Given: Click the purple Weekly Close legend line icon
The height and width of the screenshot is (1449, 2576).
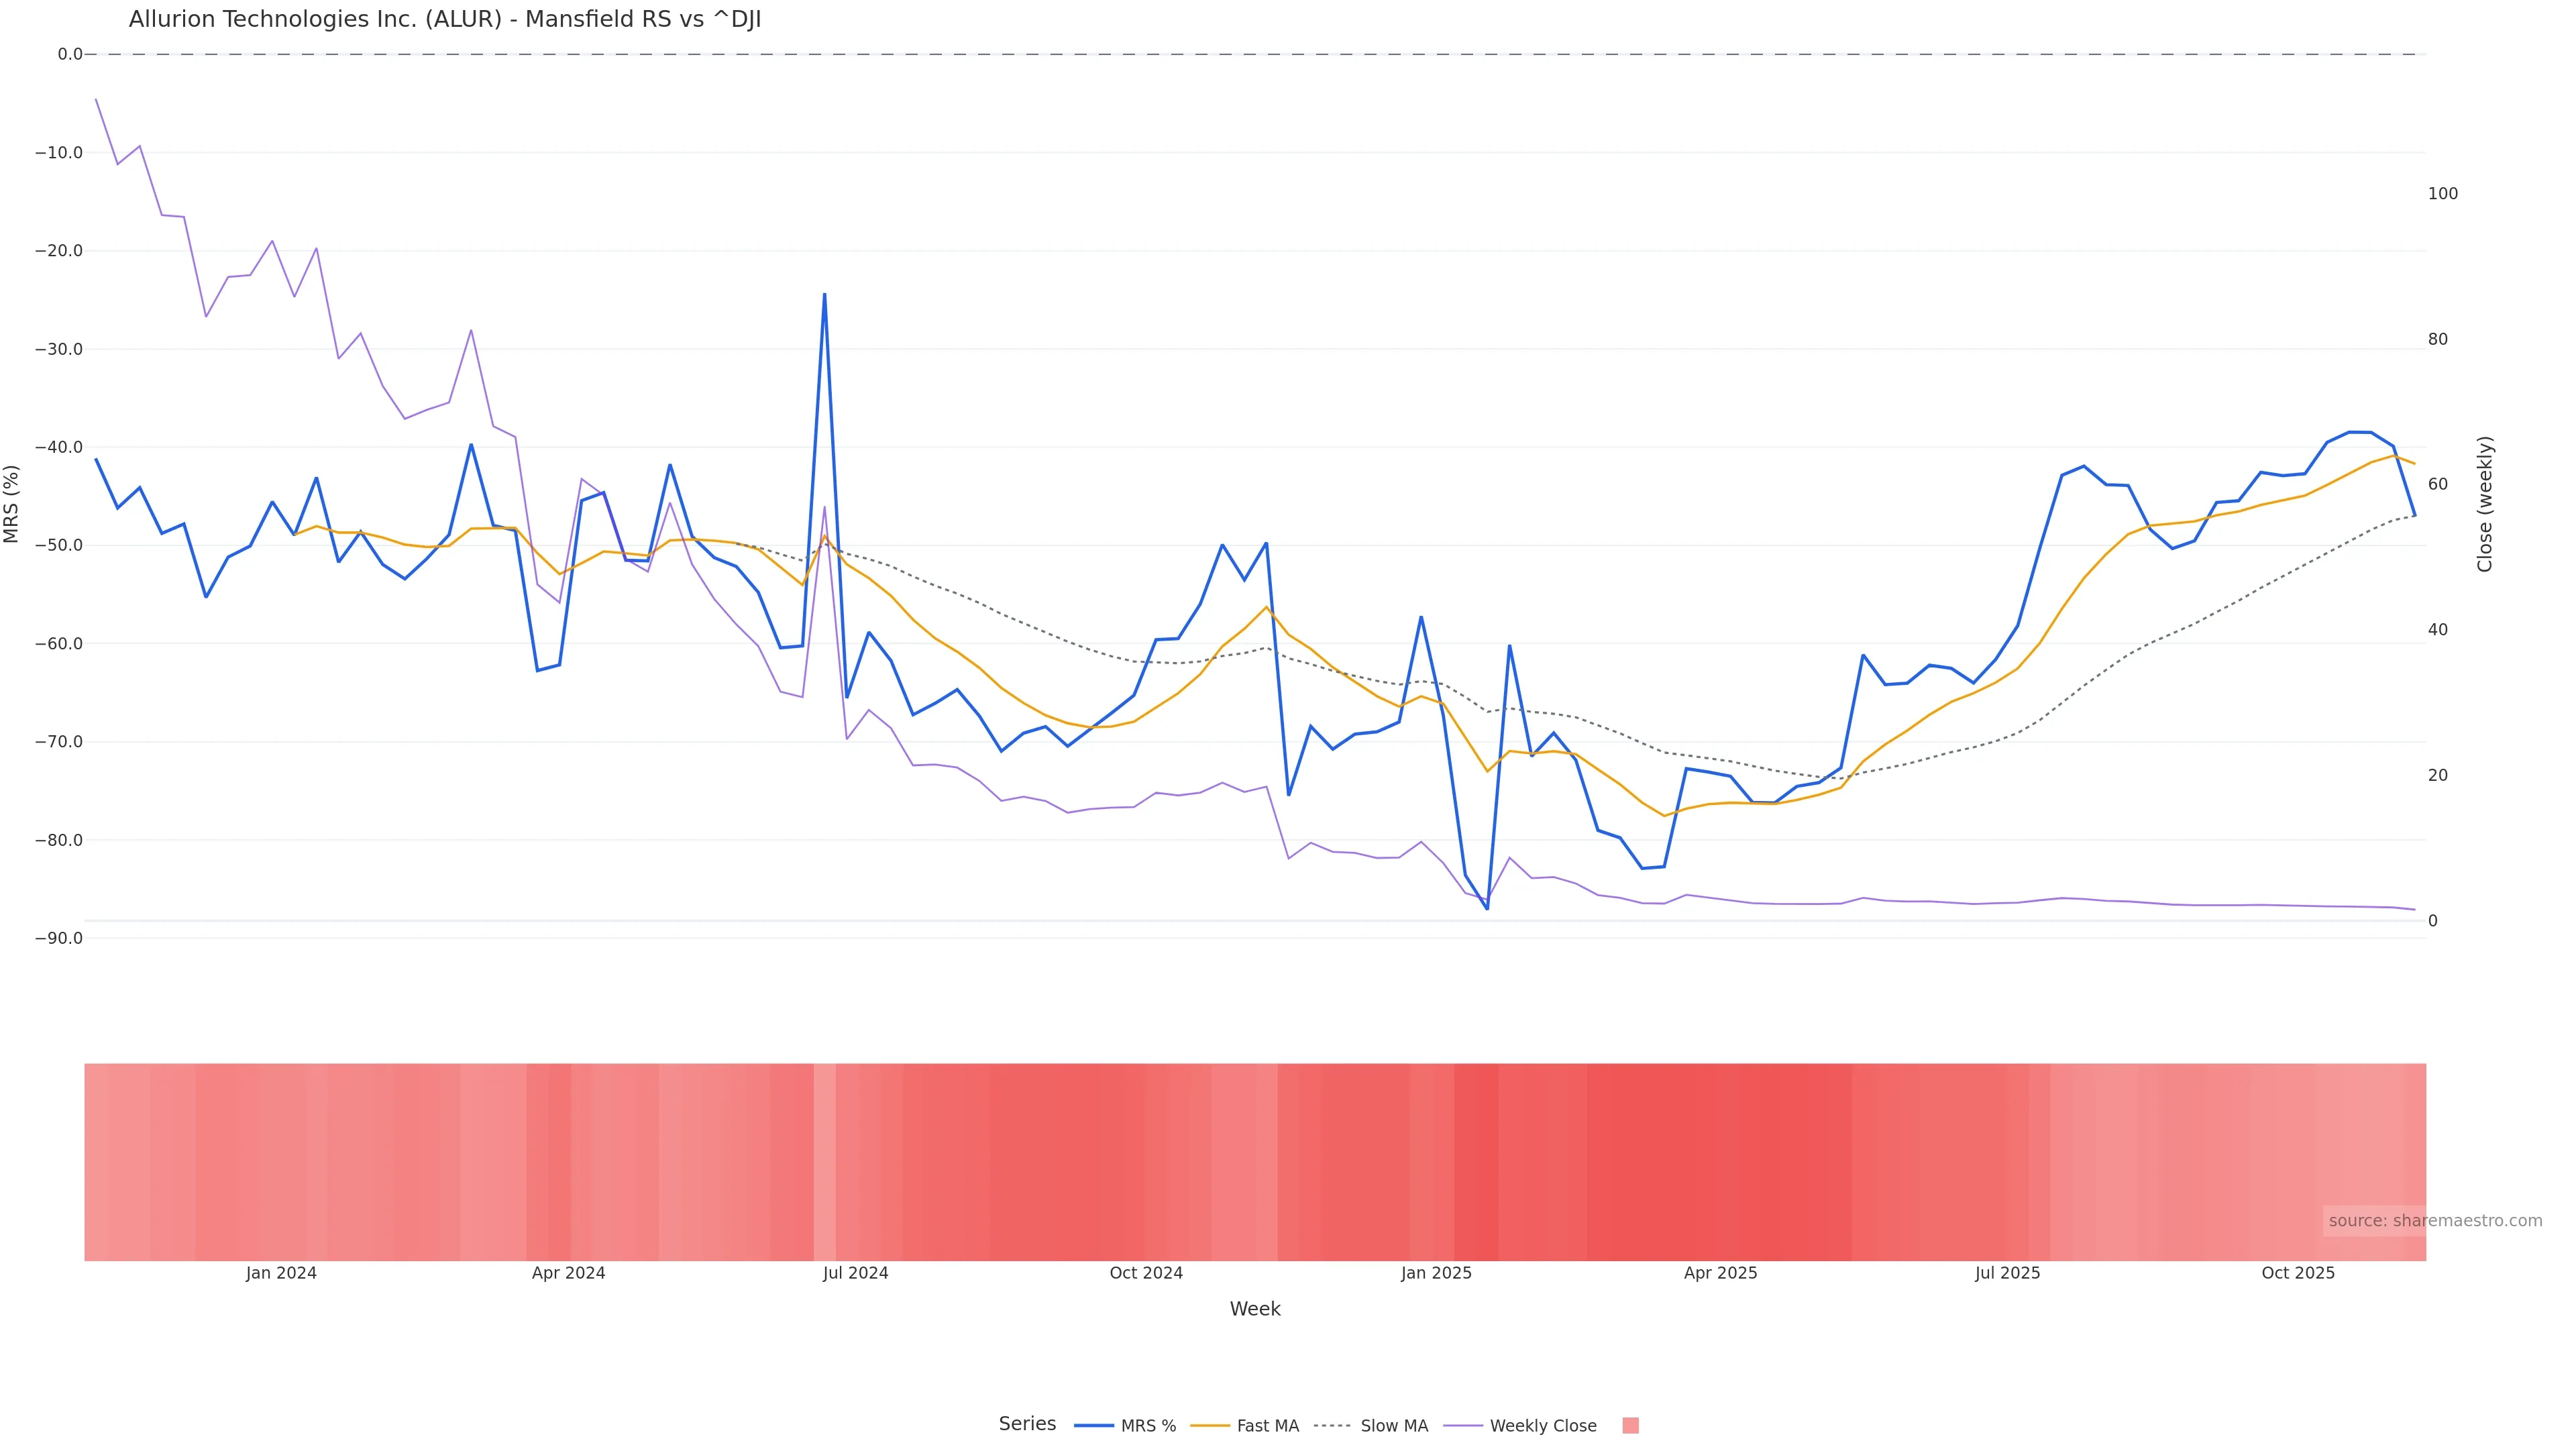Looking at the screenshot, I should pyautogui.click(x=1463, y=1426).
